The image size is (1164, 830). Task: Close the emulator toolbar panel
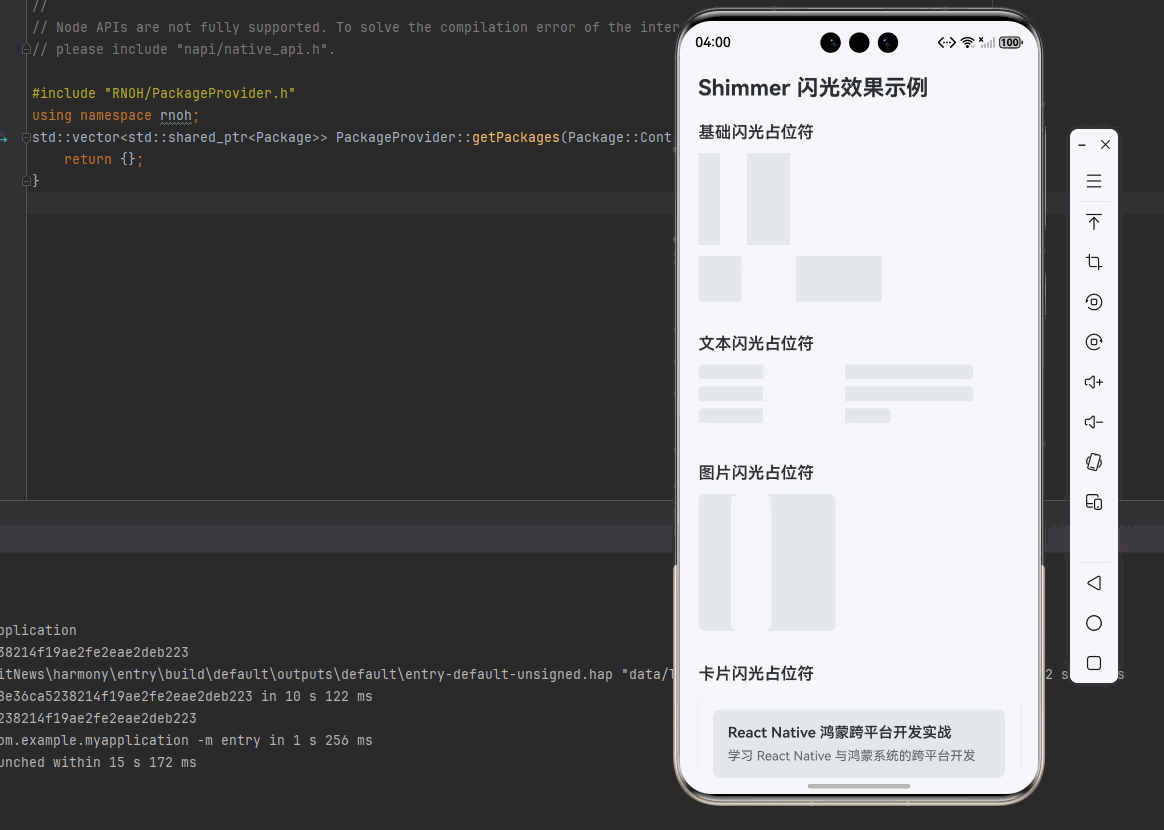(x=1105, y=145)
